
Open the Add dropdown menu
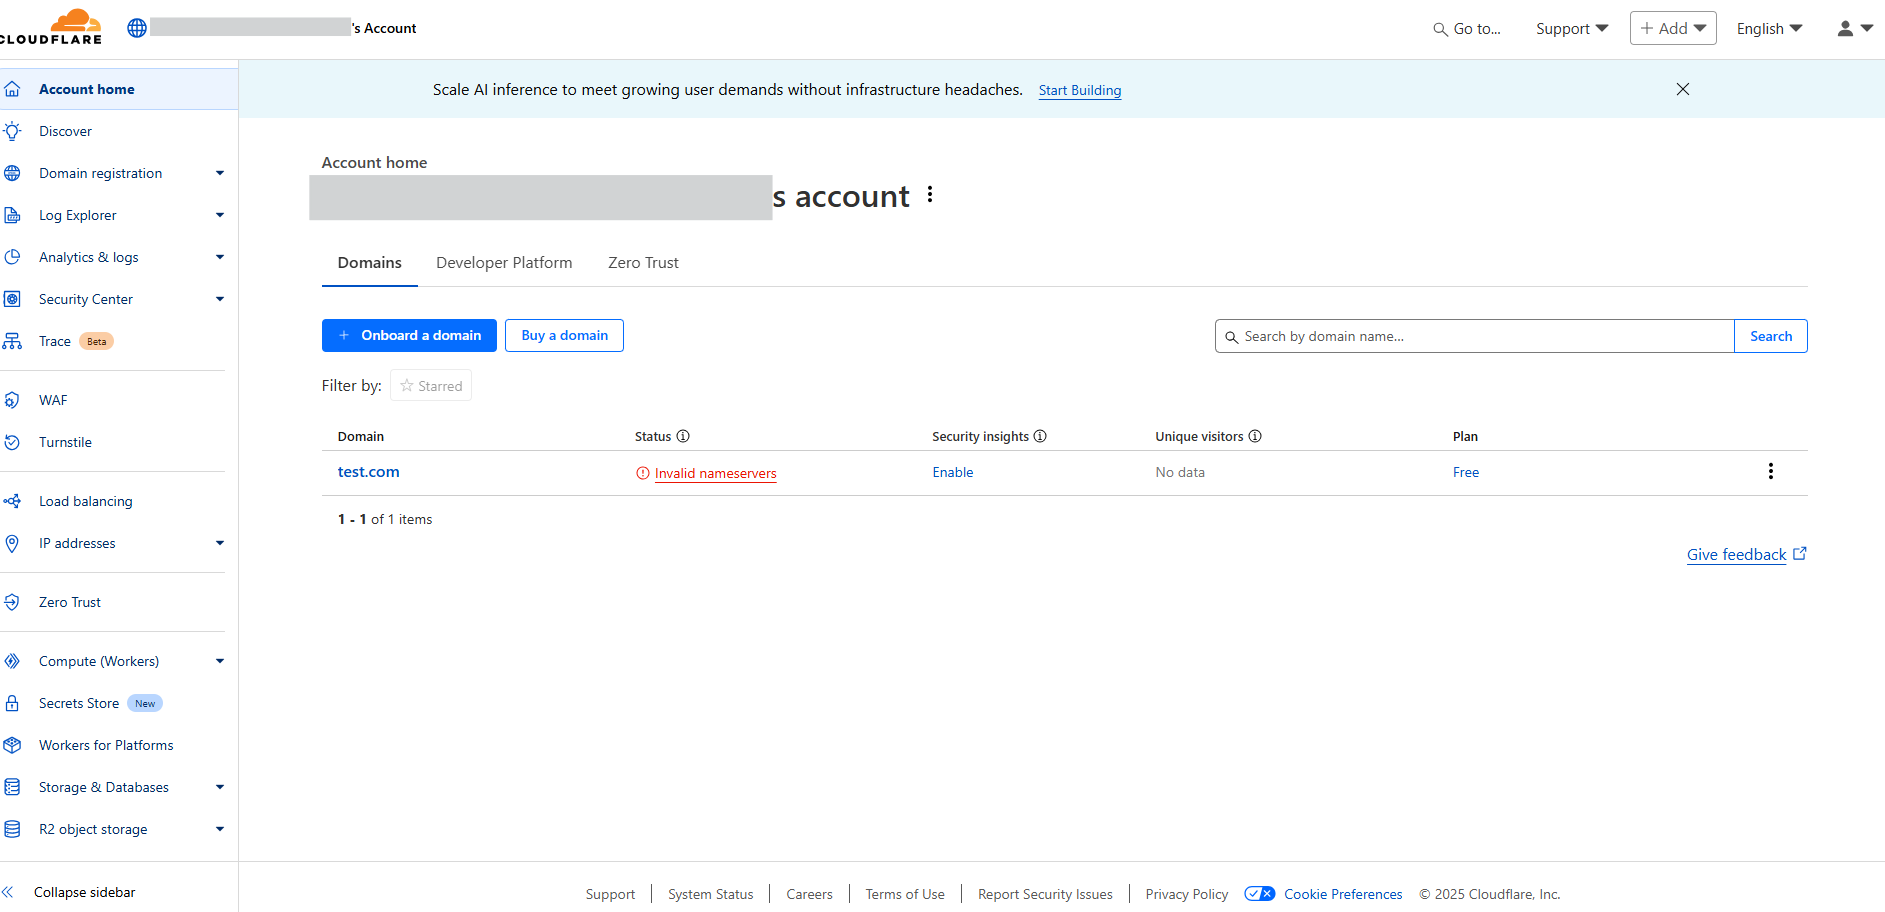pos(1673,28)
